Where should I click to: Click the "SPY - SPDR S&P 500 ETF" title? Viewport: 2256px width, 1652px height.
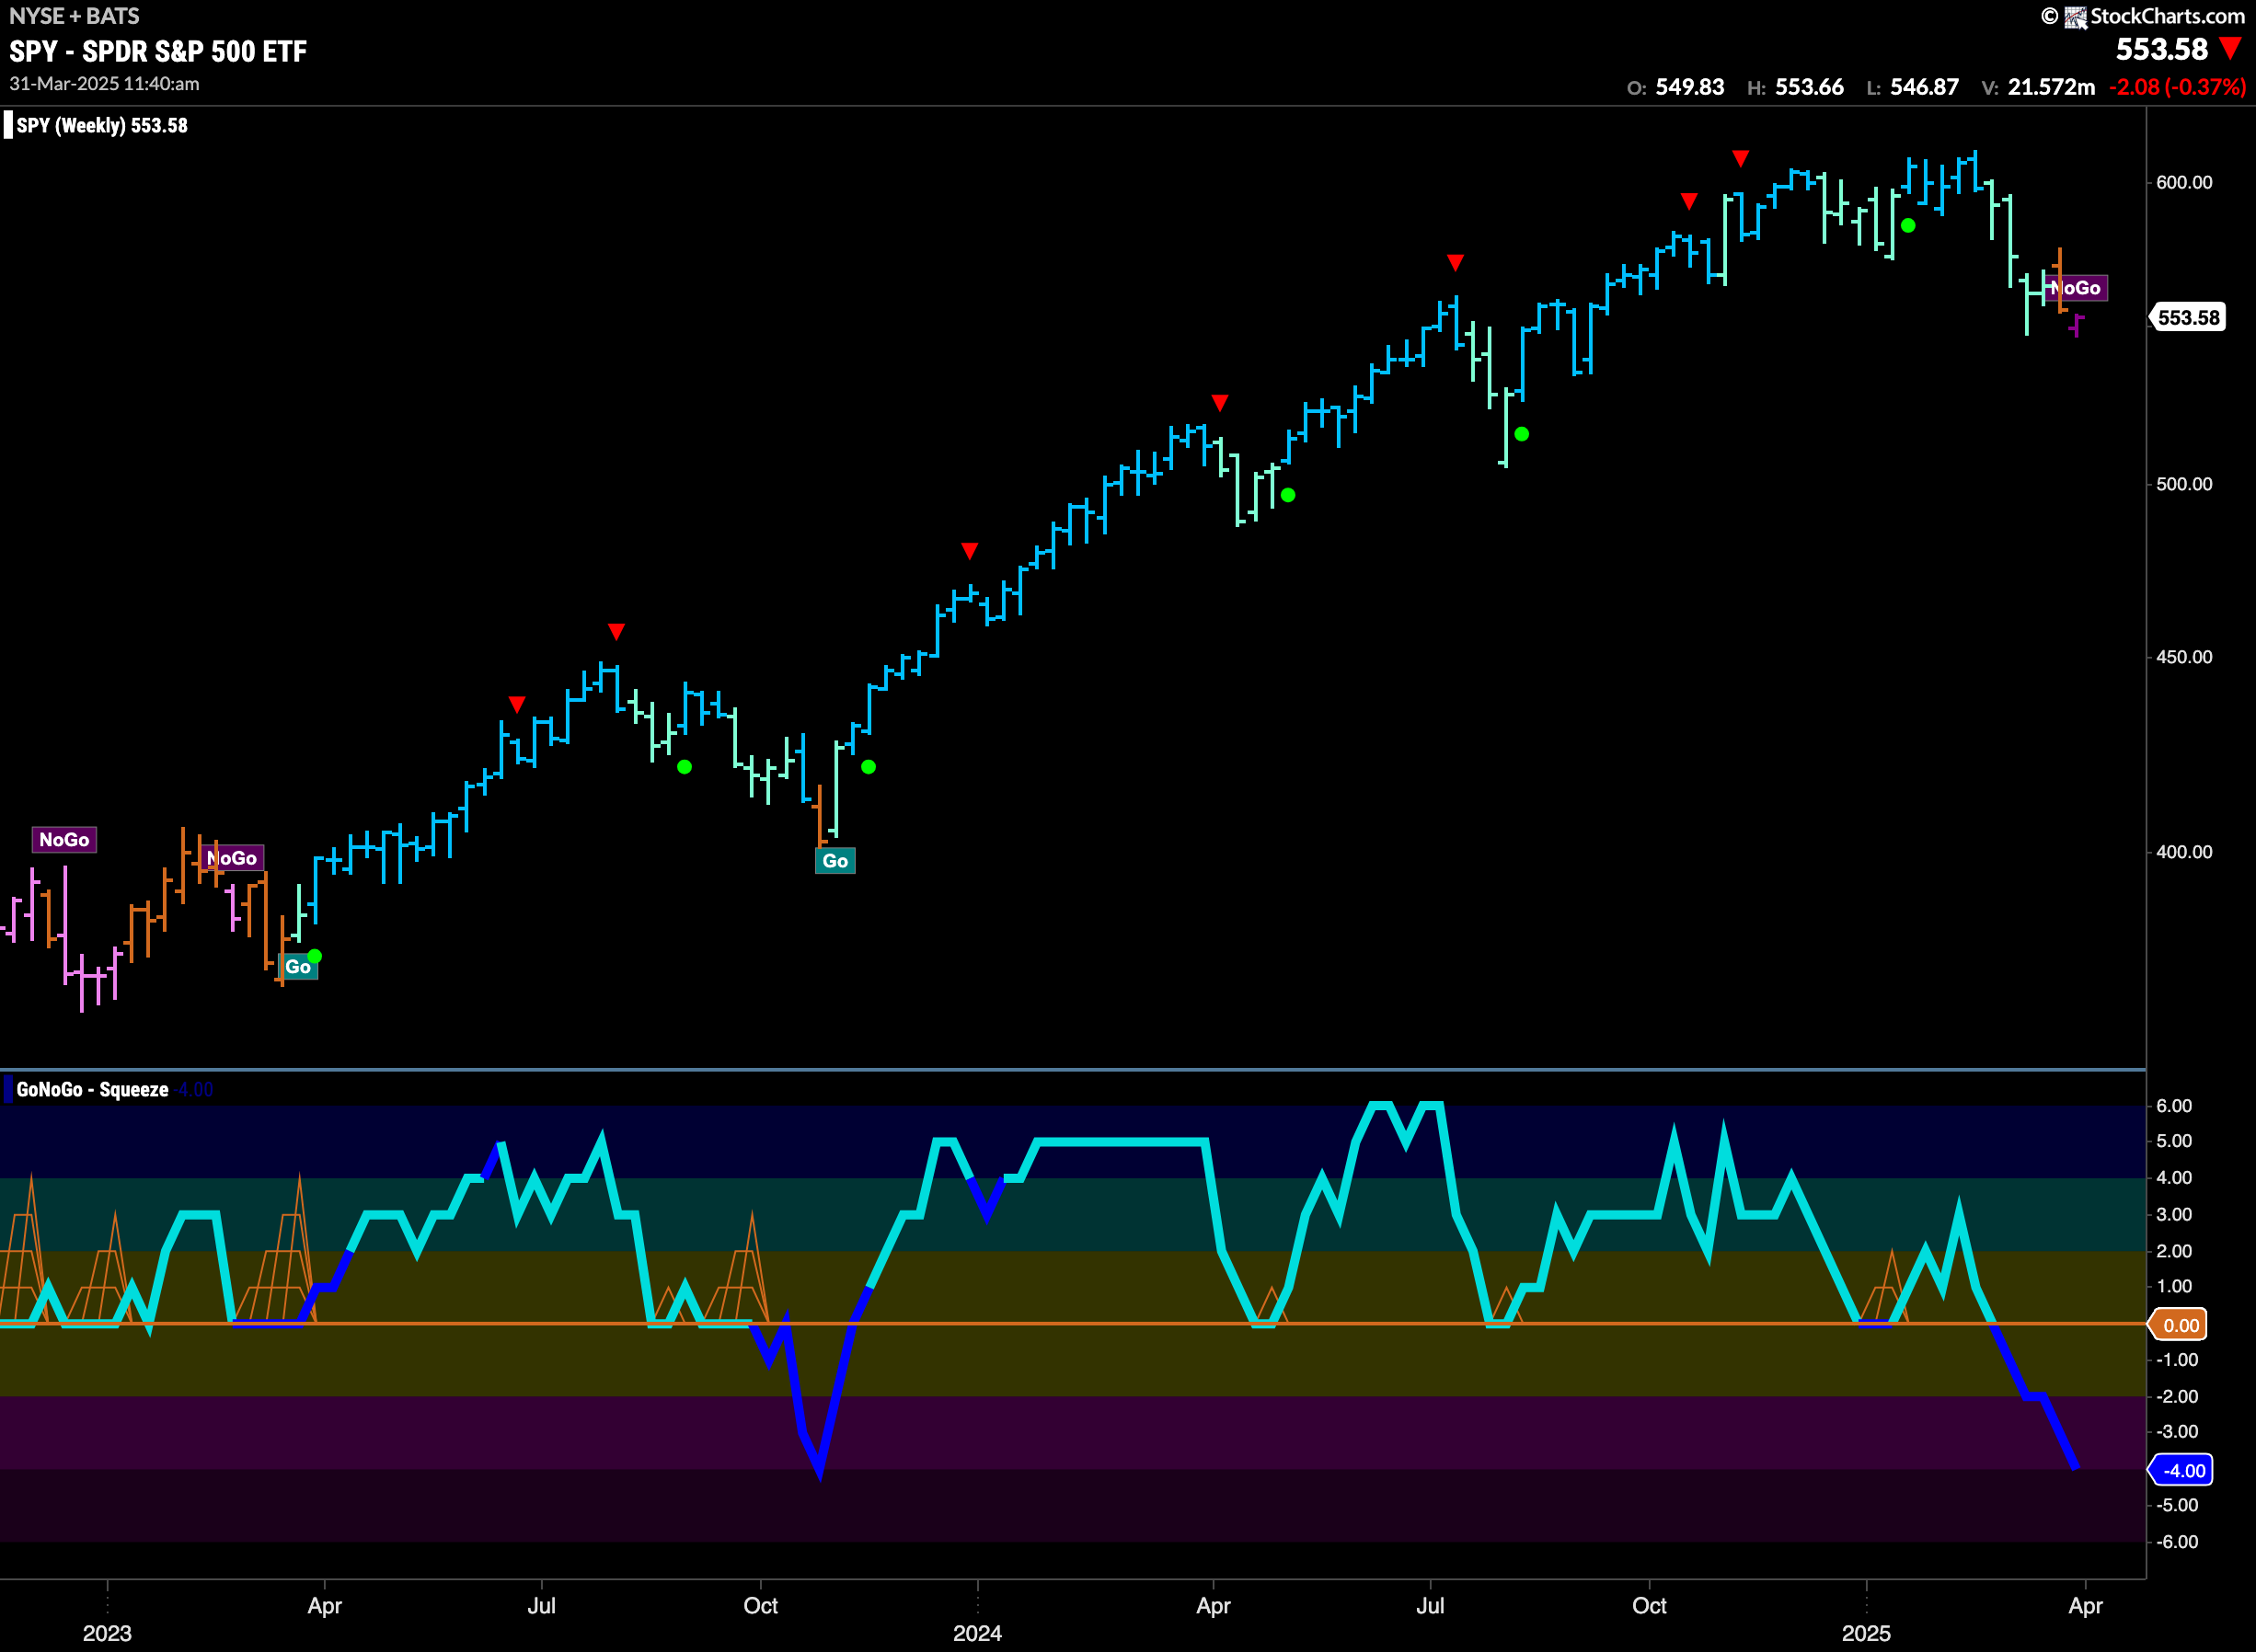point(158,51)
